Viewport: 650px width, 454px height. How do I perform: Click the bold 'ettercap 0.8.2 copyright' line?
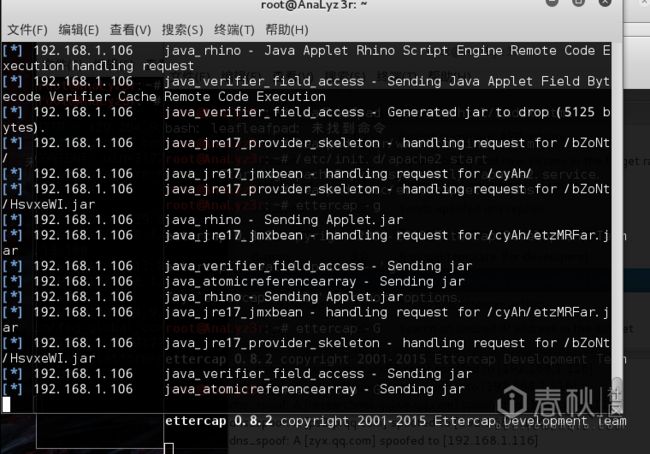tap(395, 421)
